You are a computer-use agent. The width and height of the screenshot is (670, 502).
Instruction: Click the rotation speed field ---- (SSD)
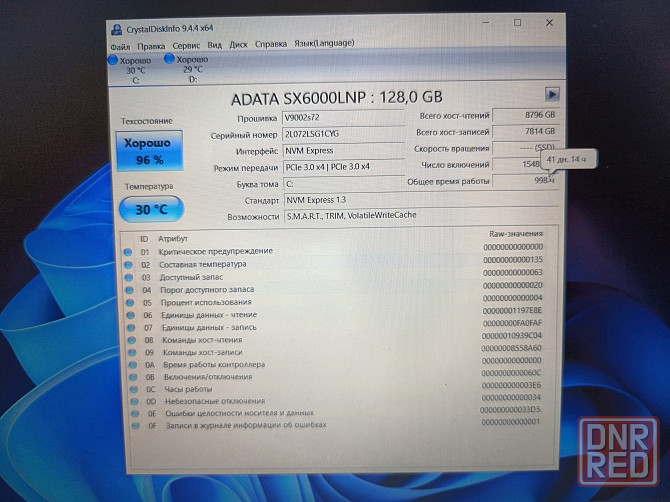tap(525, 148)
